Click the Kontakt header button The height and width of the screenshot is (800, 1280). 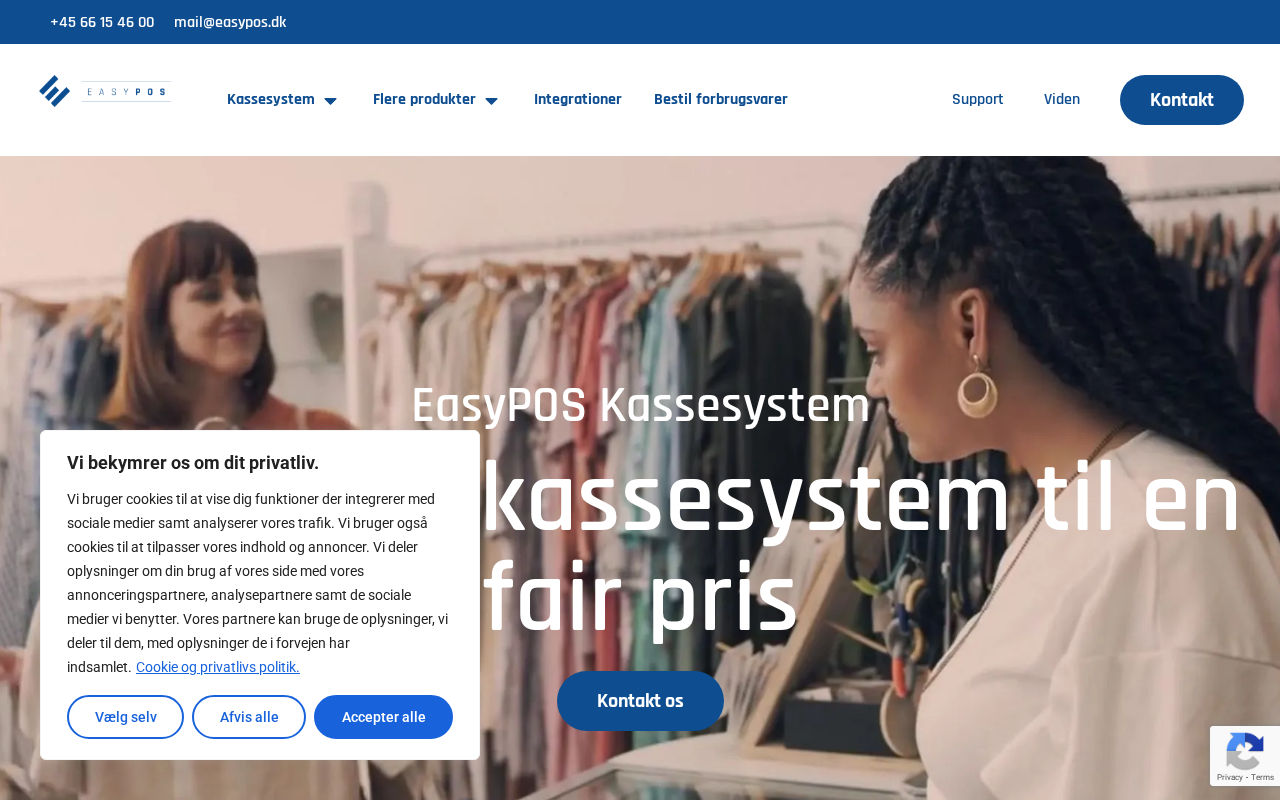point(1182,100)
